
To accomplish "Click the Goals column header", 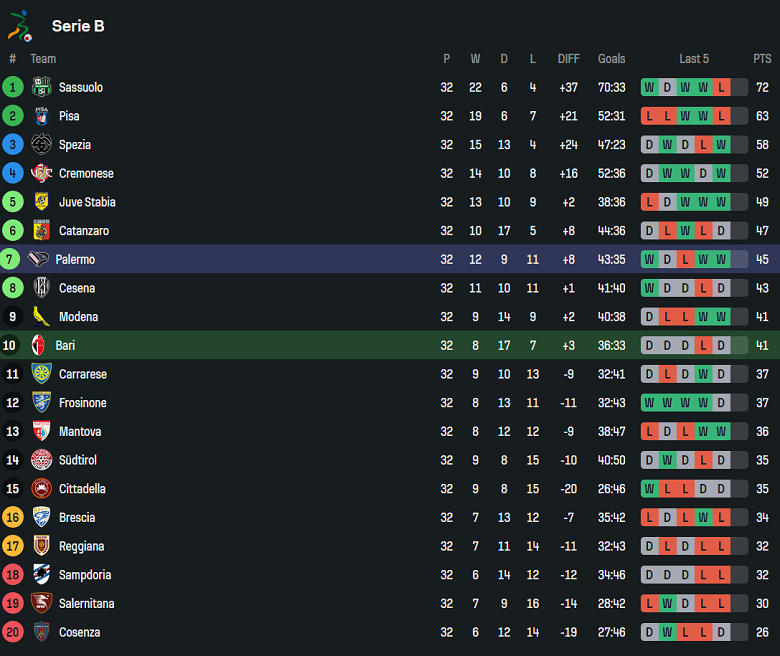I will (x=611, y=59).
